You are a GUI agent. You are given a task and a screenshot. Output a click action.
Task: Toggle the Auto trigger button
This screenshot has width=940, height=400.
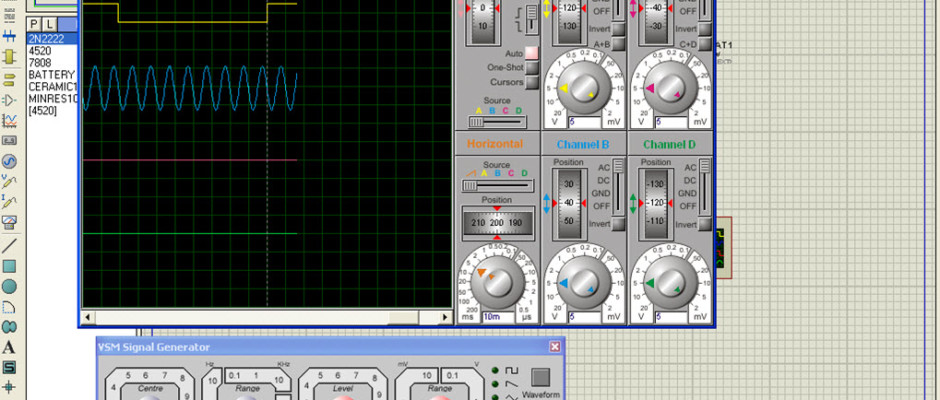click(x=532, y=53)
